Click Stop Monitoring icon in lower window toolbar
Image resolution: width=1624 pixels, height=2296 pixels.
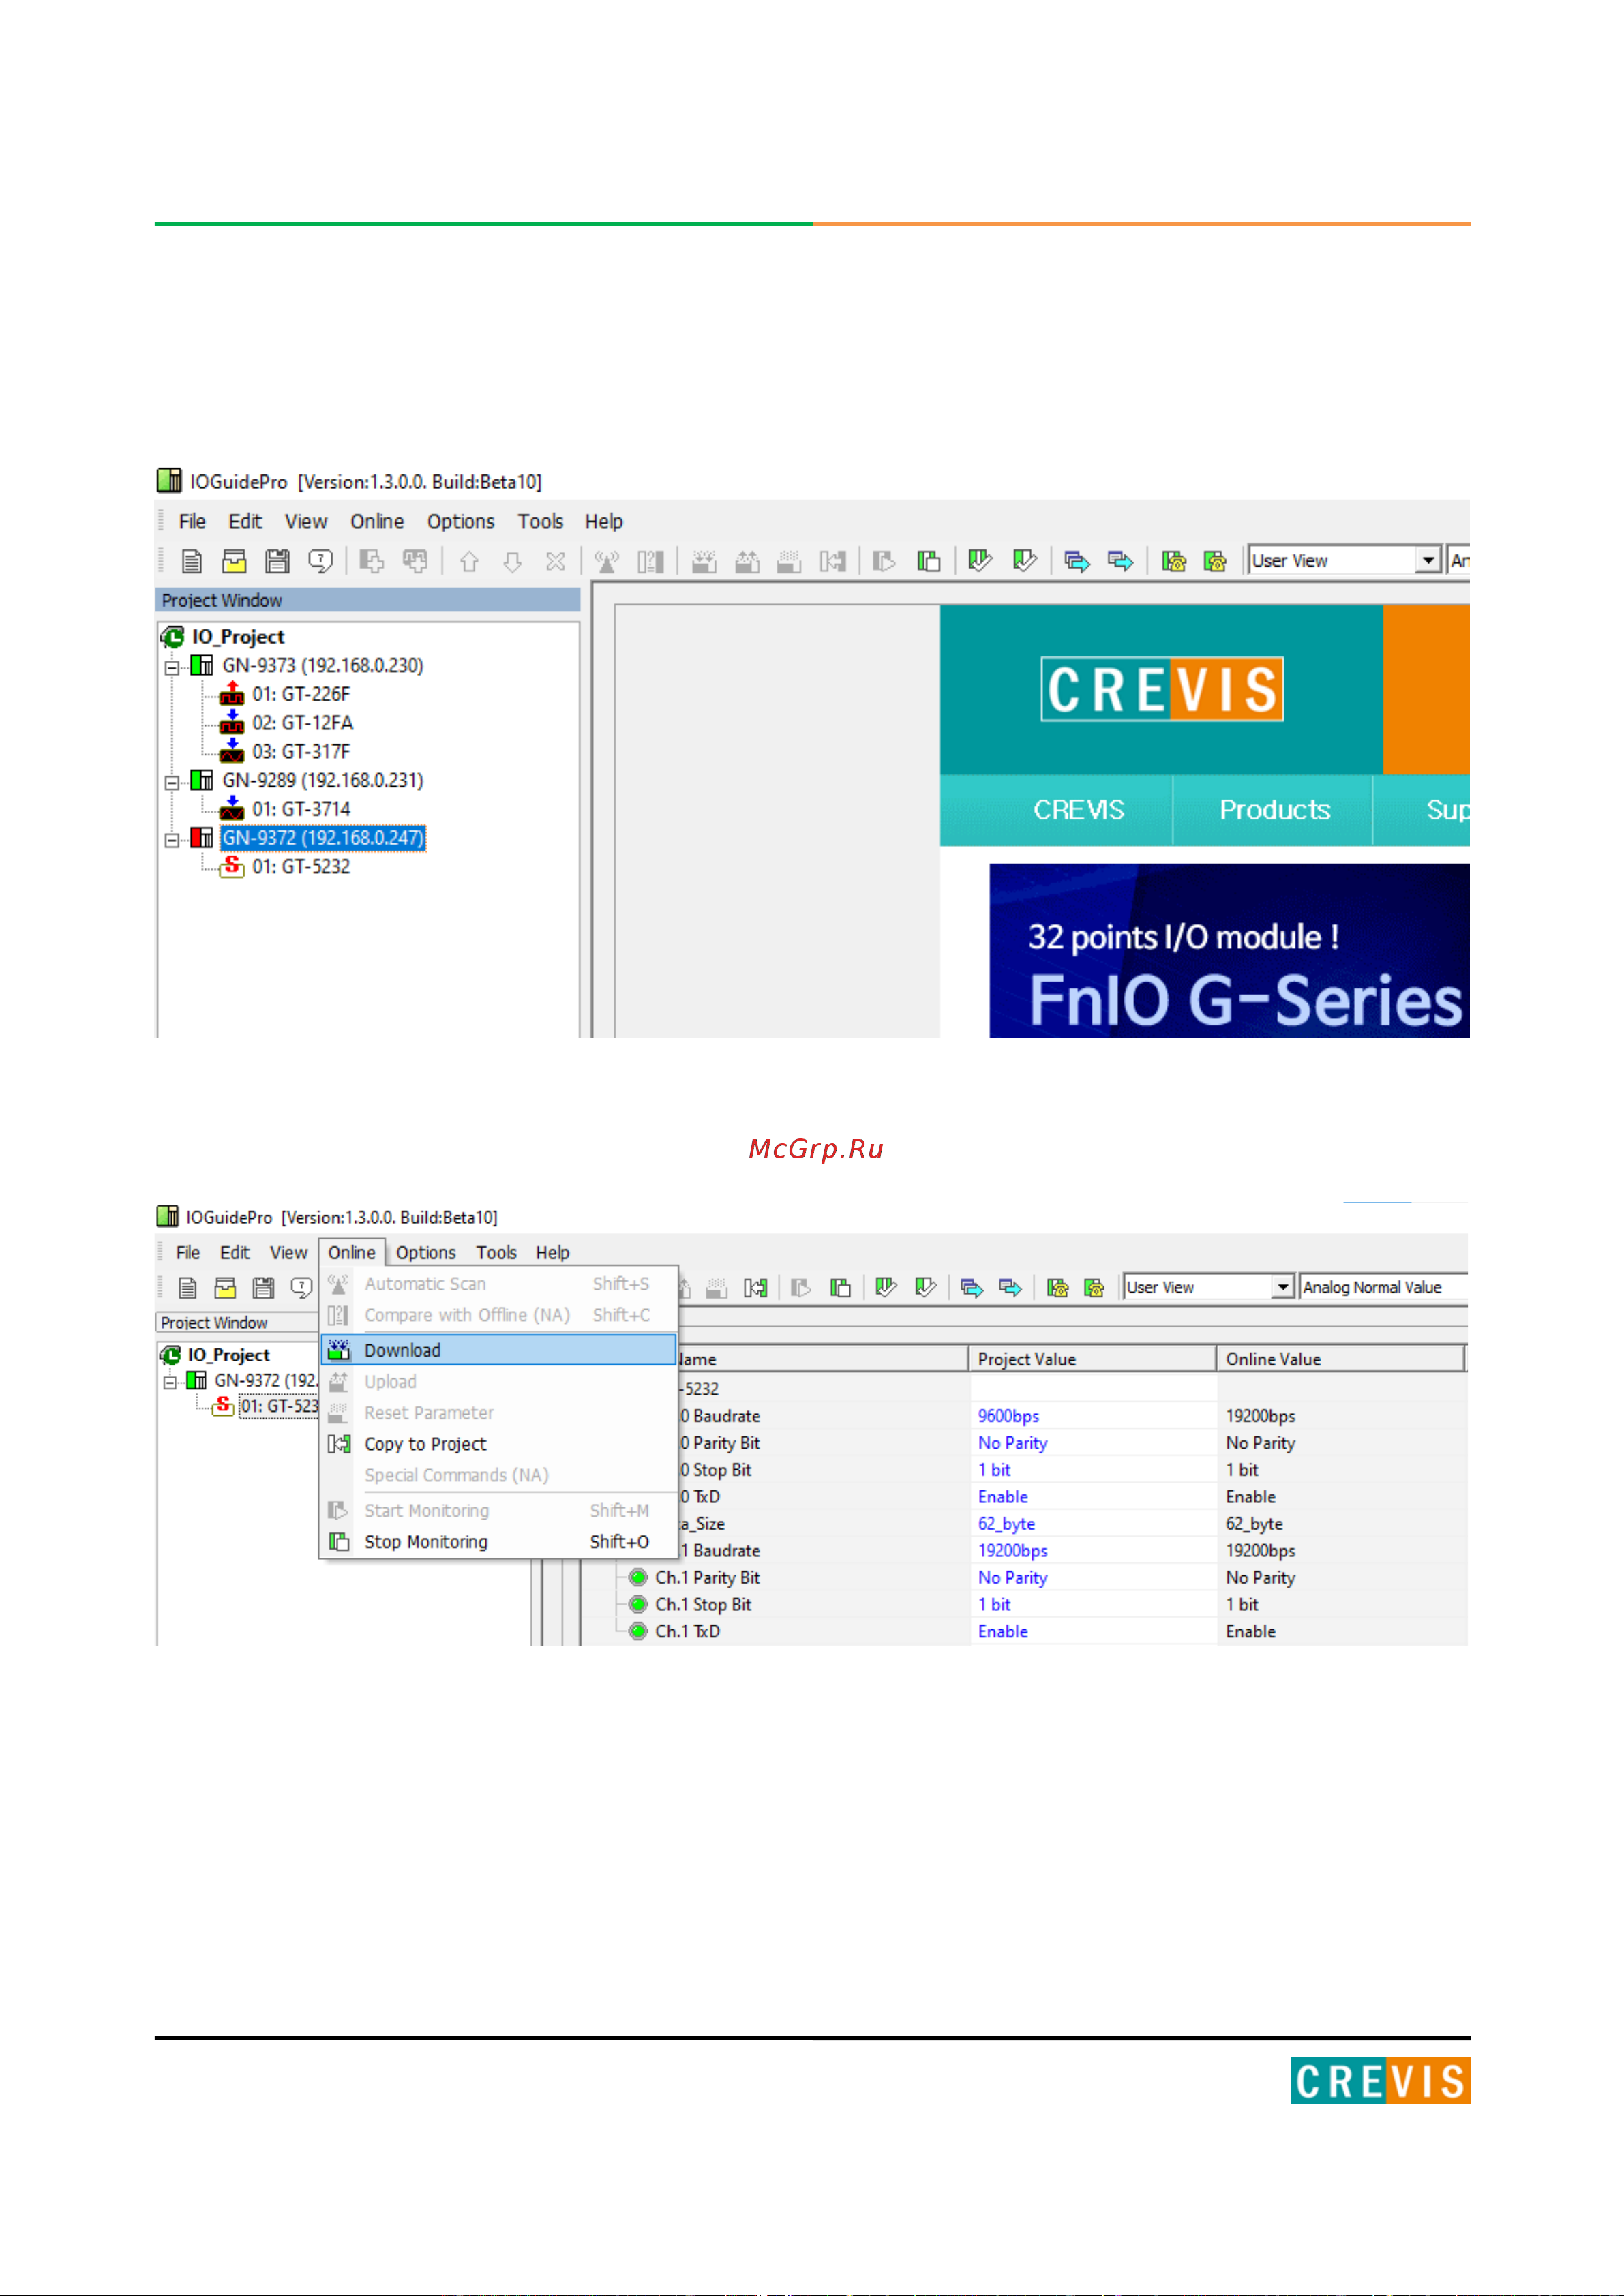coord(840,1288)
